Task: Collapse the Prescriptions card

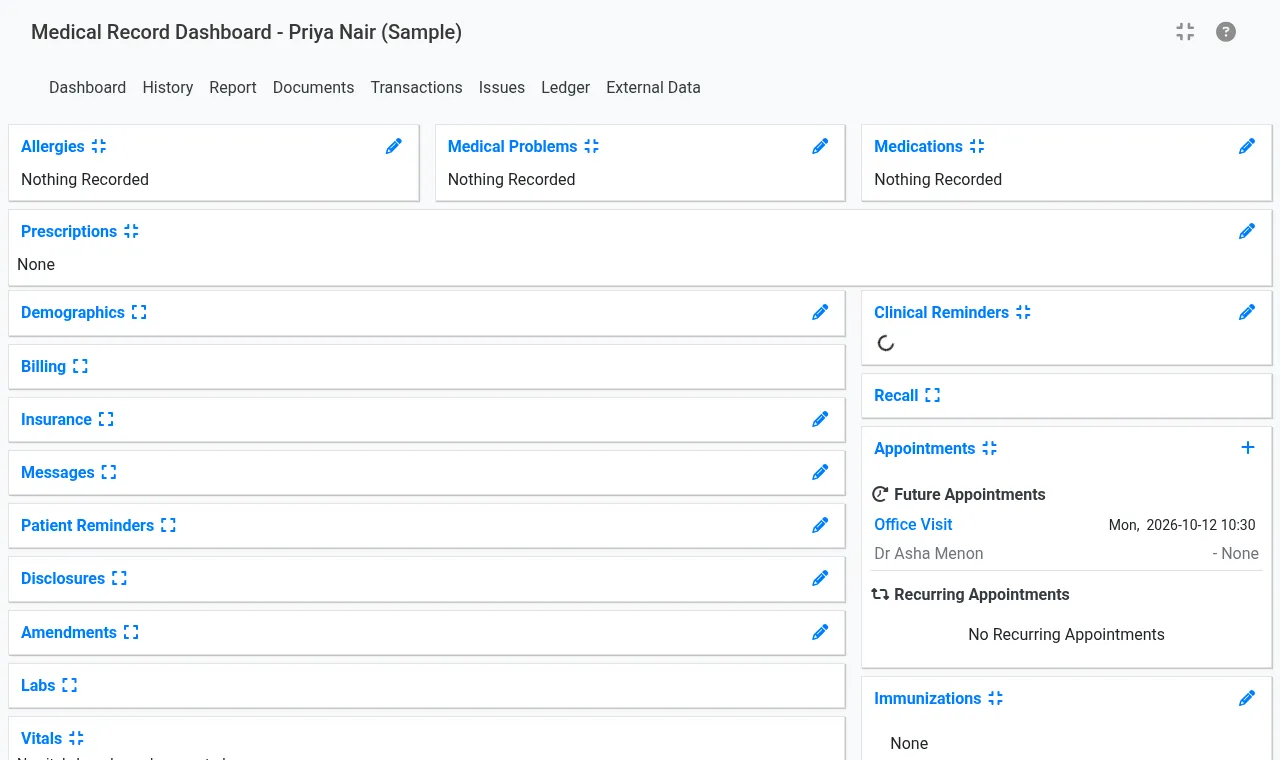Action: coord(131,231)
